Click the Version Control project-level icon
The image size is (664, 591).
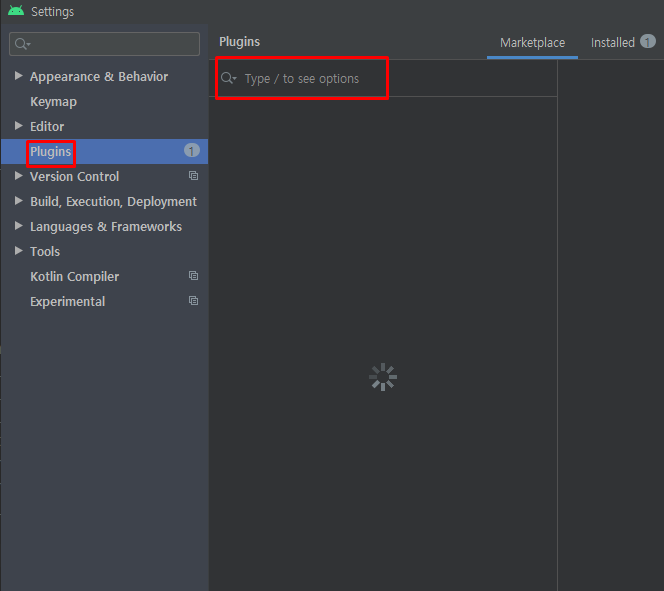(x=194, y=176)
